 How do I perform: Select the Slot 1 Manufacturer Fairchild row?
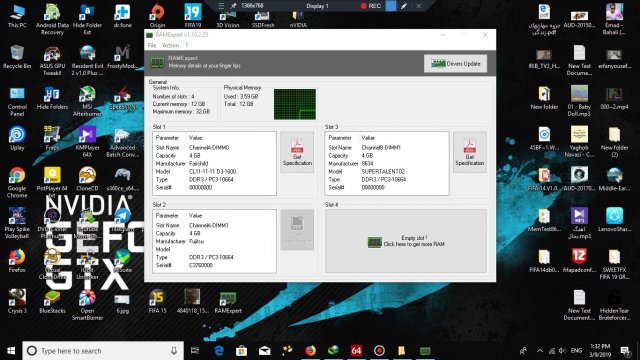pyautogui.click(x=214, y=163)
